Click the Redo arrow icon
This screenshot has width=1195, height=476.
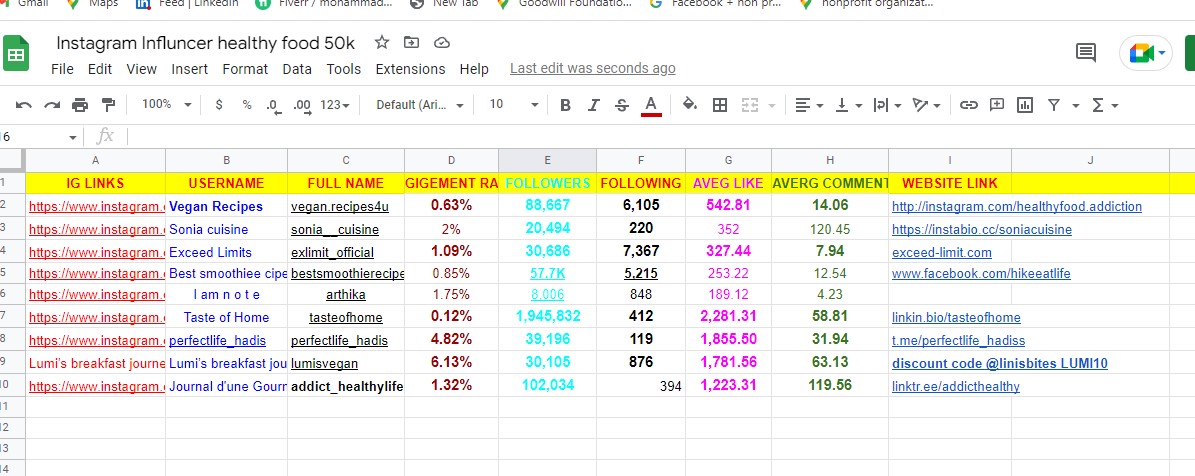pos(52,105)
